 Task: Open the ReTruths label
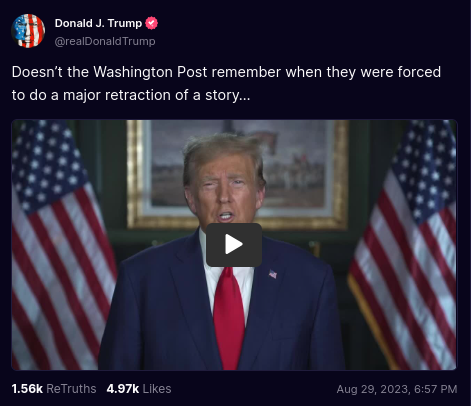tap(71, 389)
